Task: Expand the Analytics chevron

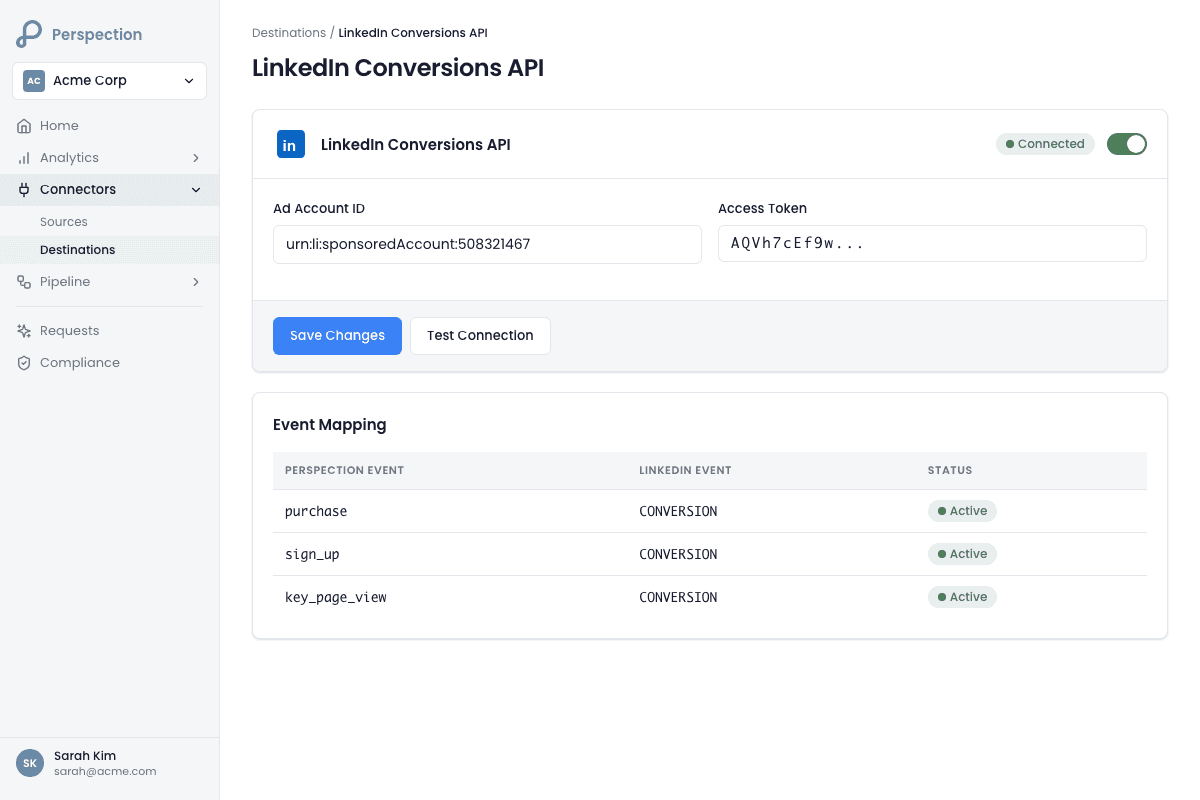Action: (196, 158)
